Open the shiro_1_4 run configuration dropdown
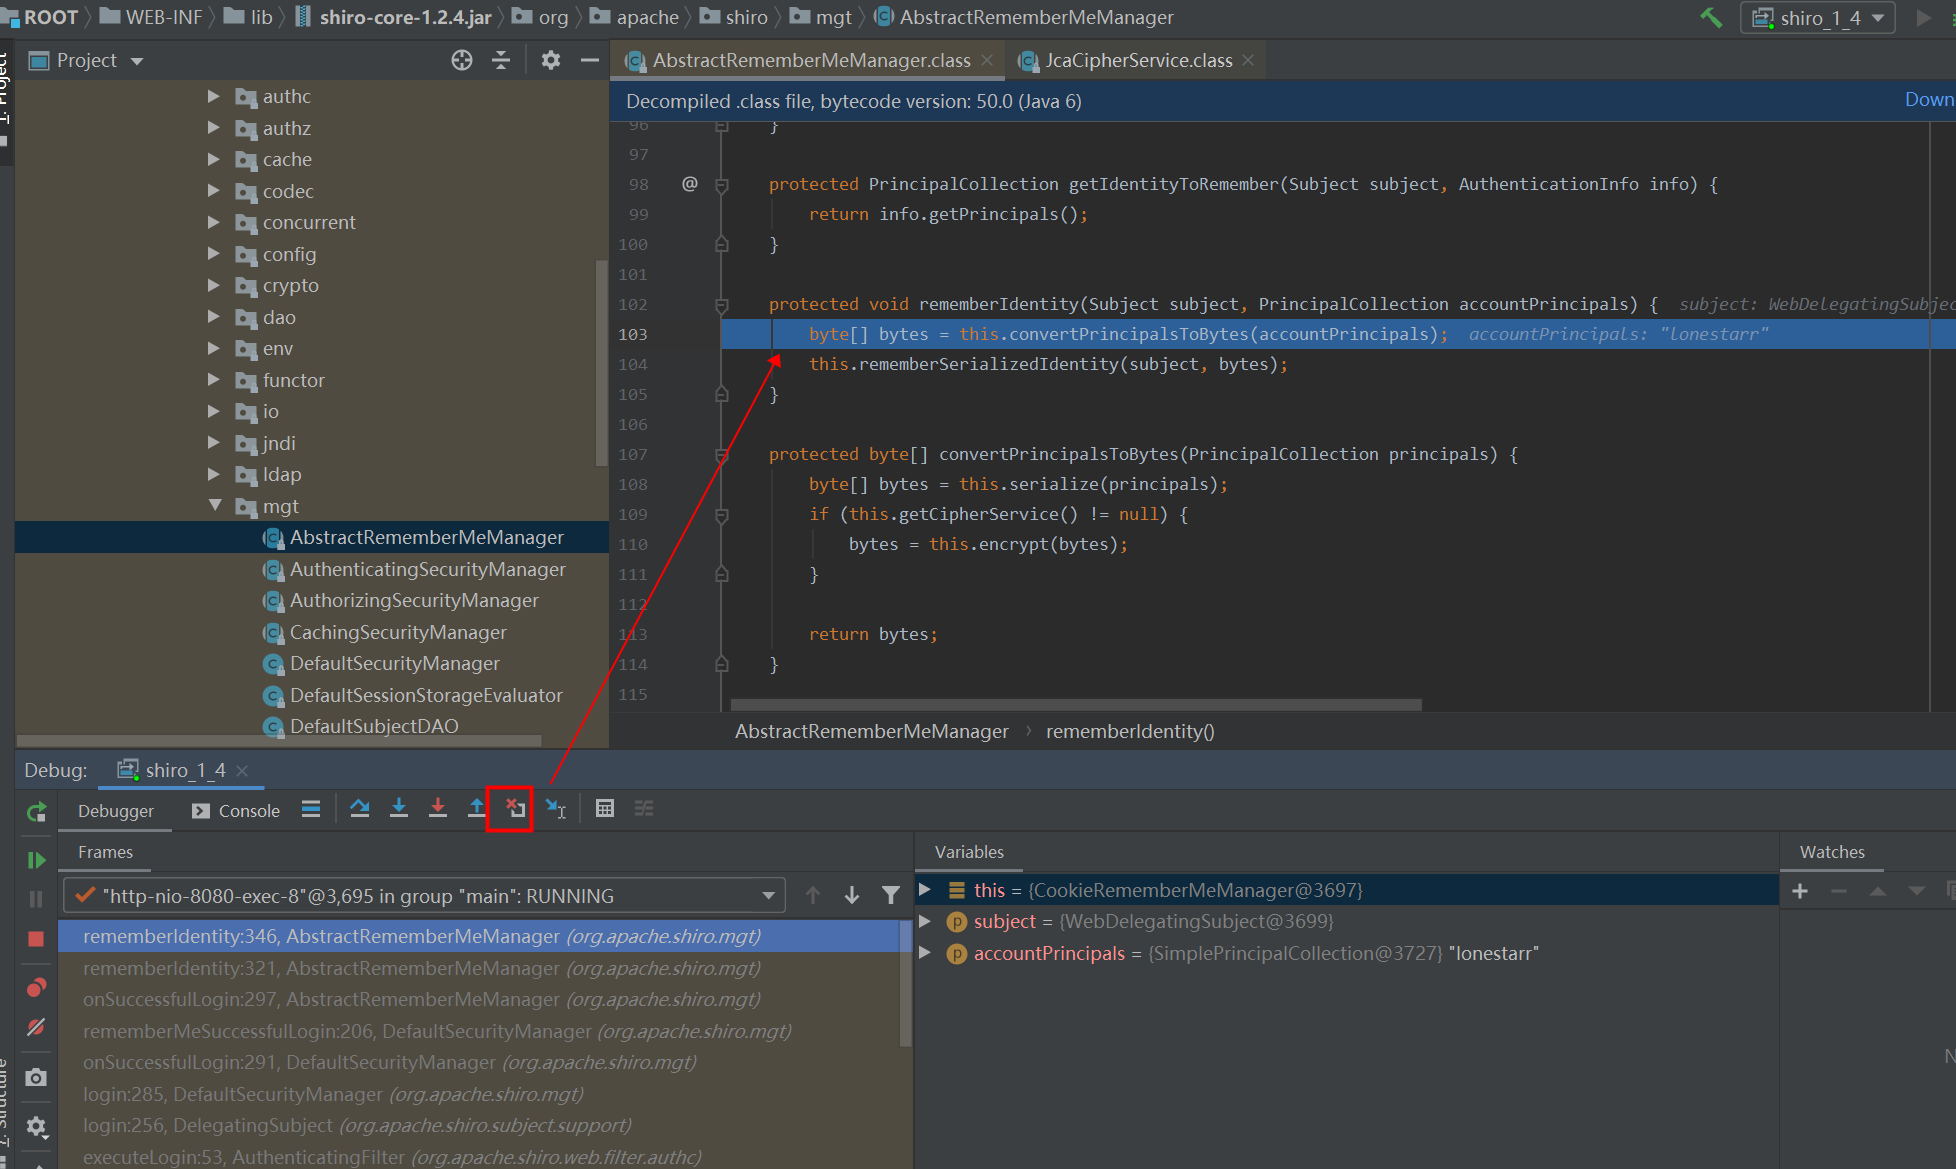Viewport: 1956px width, 1169px height. (x=1818, y=18)
